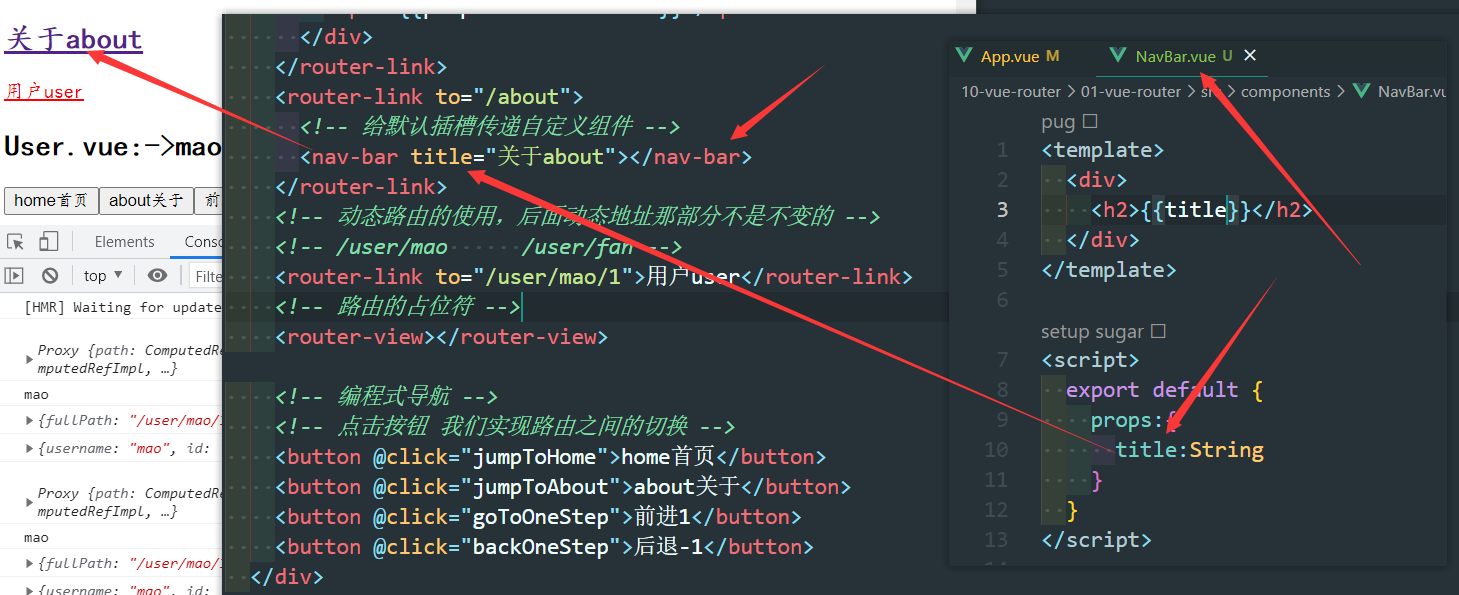Viewport: 1459px width, 595px height.
Task: Open the components breadcrumb segment
Action: click(1286, 91)
